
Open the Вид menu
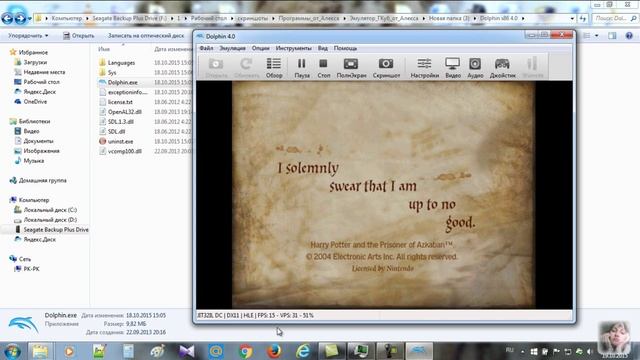[322, 48]
